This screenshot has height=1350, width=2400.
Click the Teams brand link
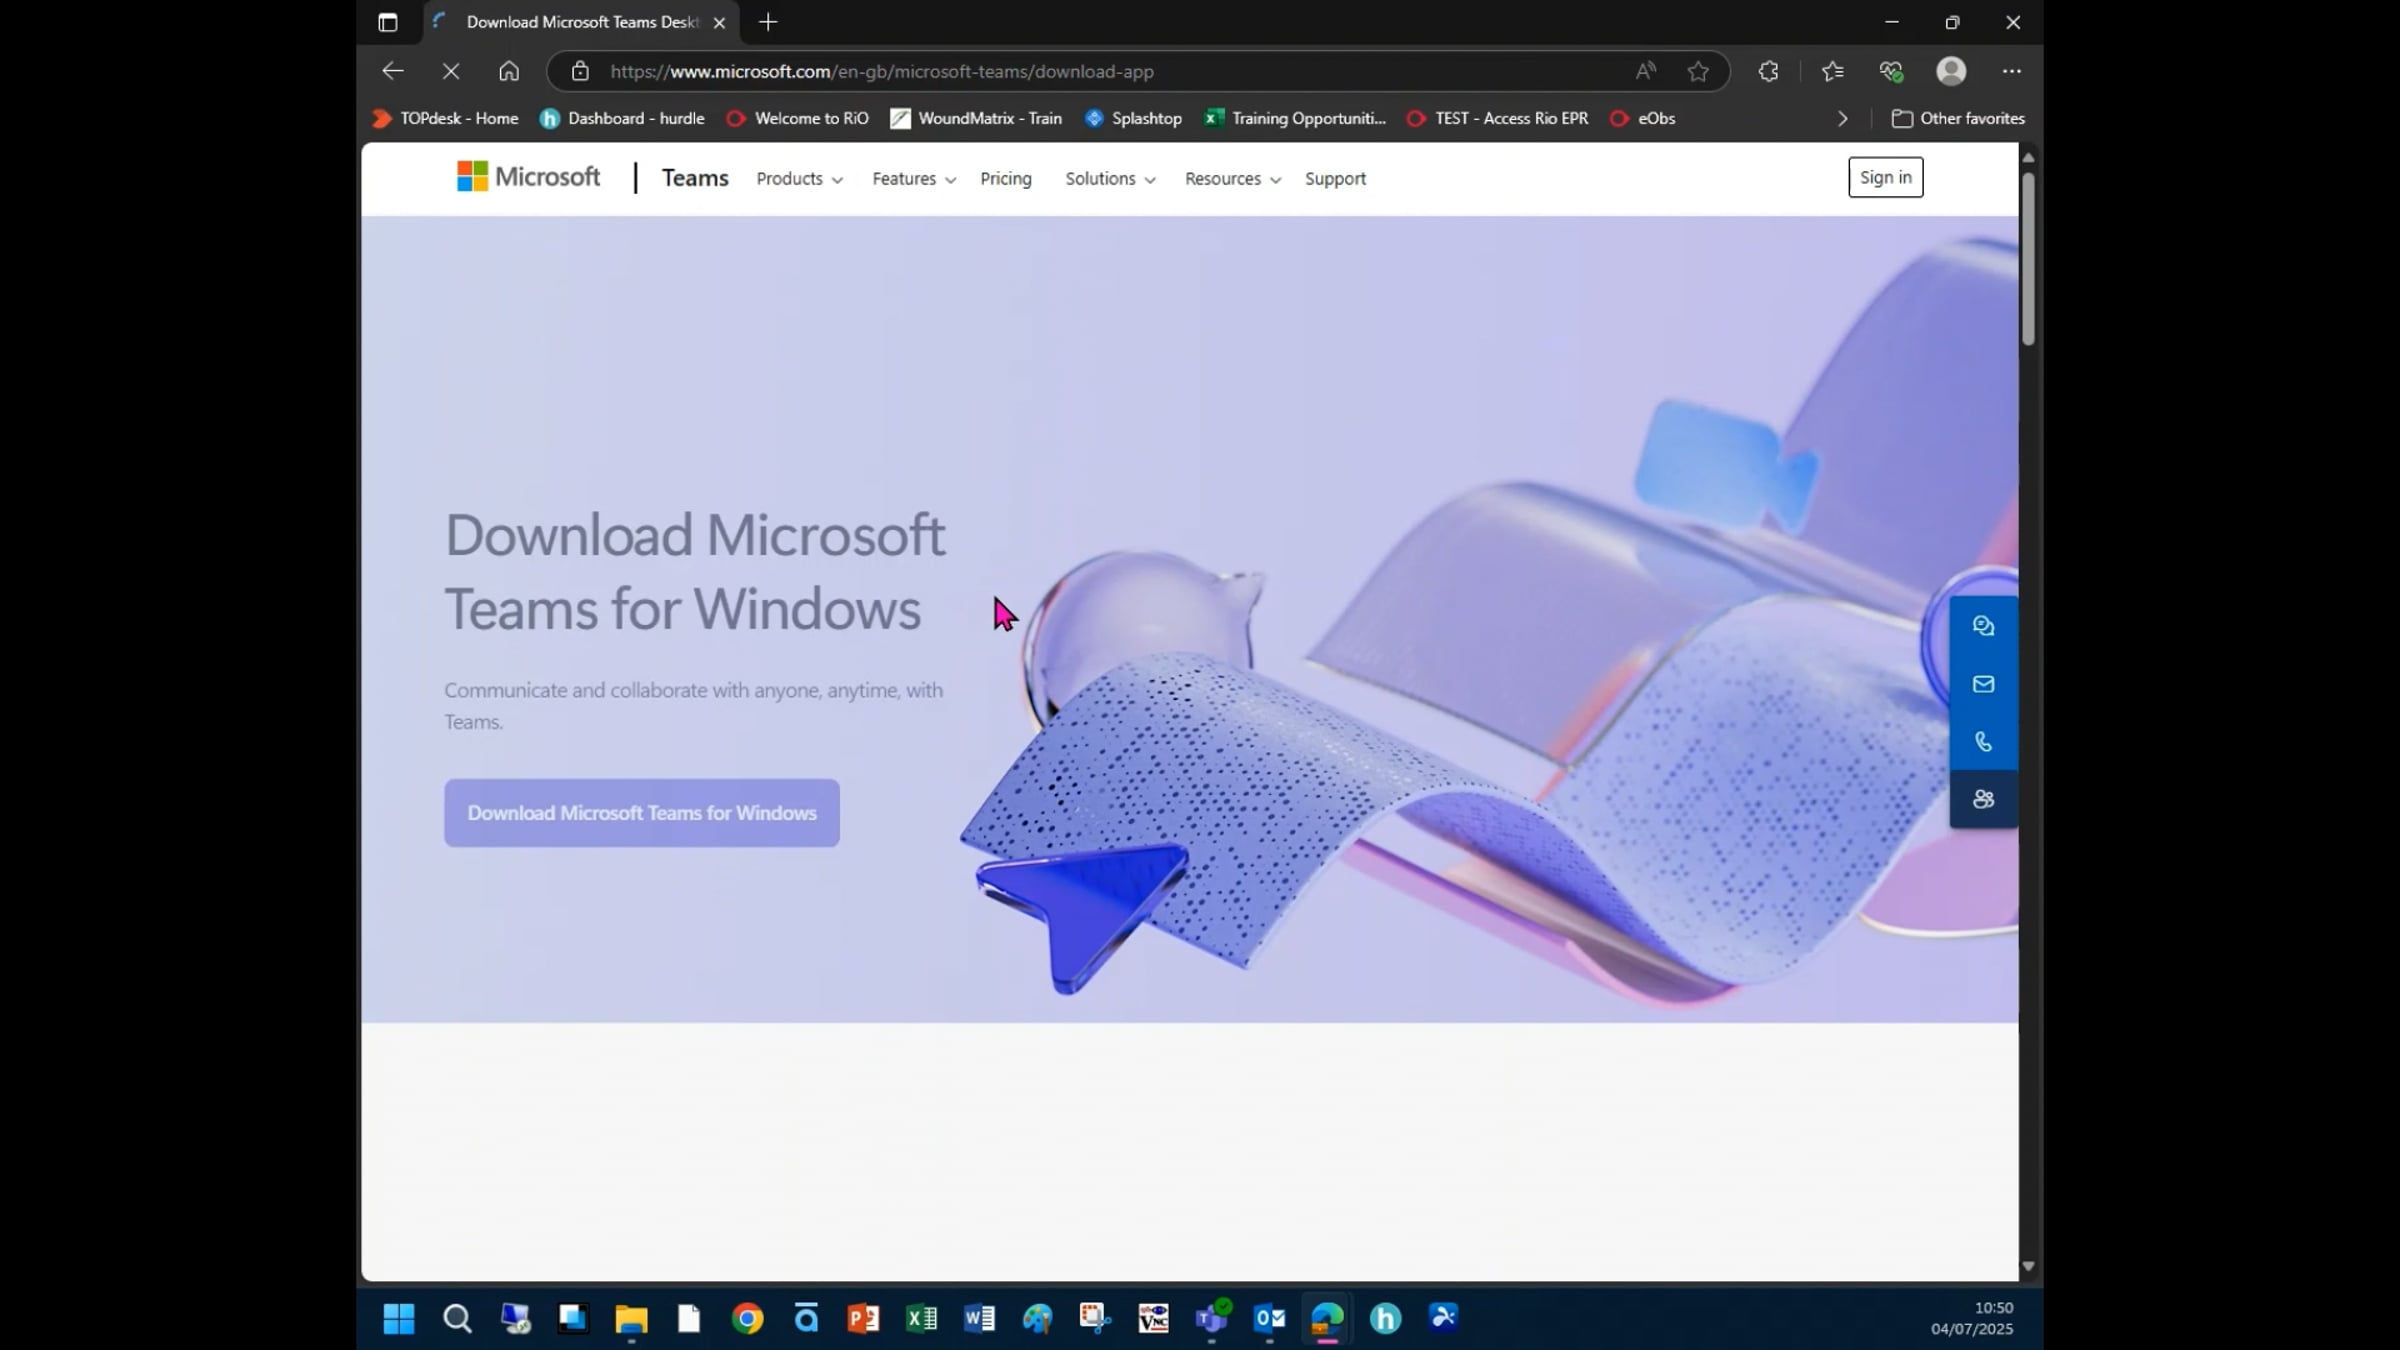695,178
